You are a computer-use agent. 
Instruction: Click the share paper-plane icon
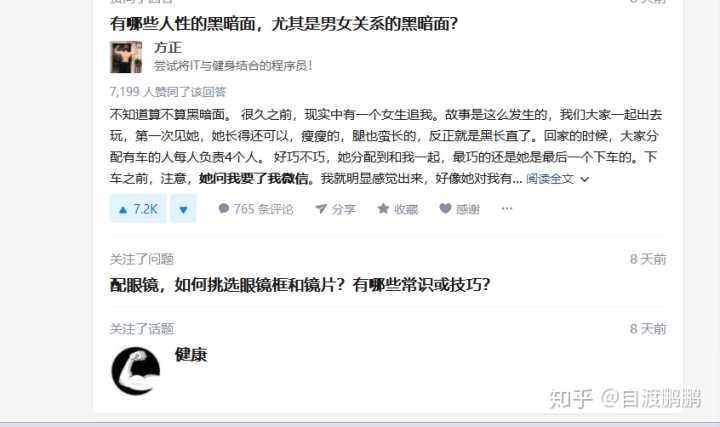click(321, 209)
